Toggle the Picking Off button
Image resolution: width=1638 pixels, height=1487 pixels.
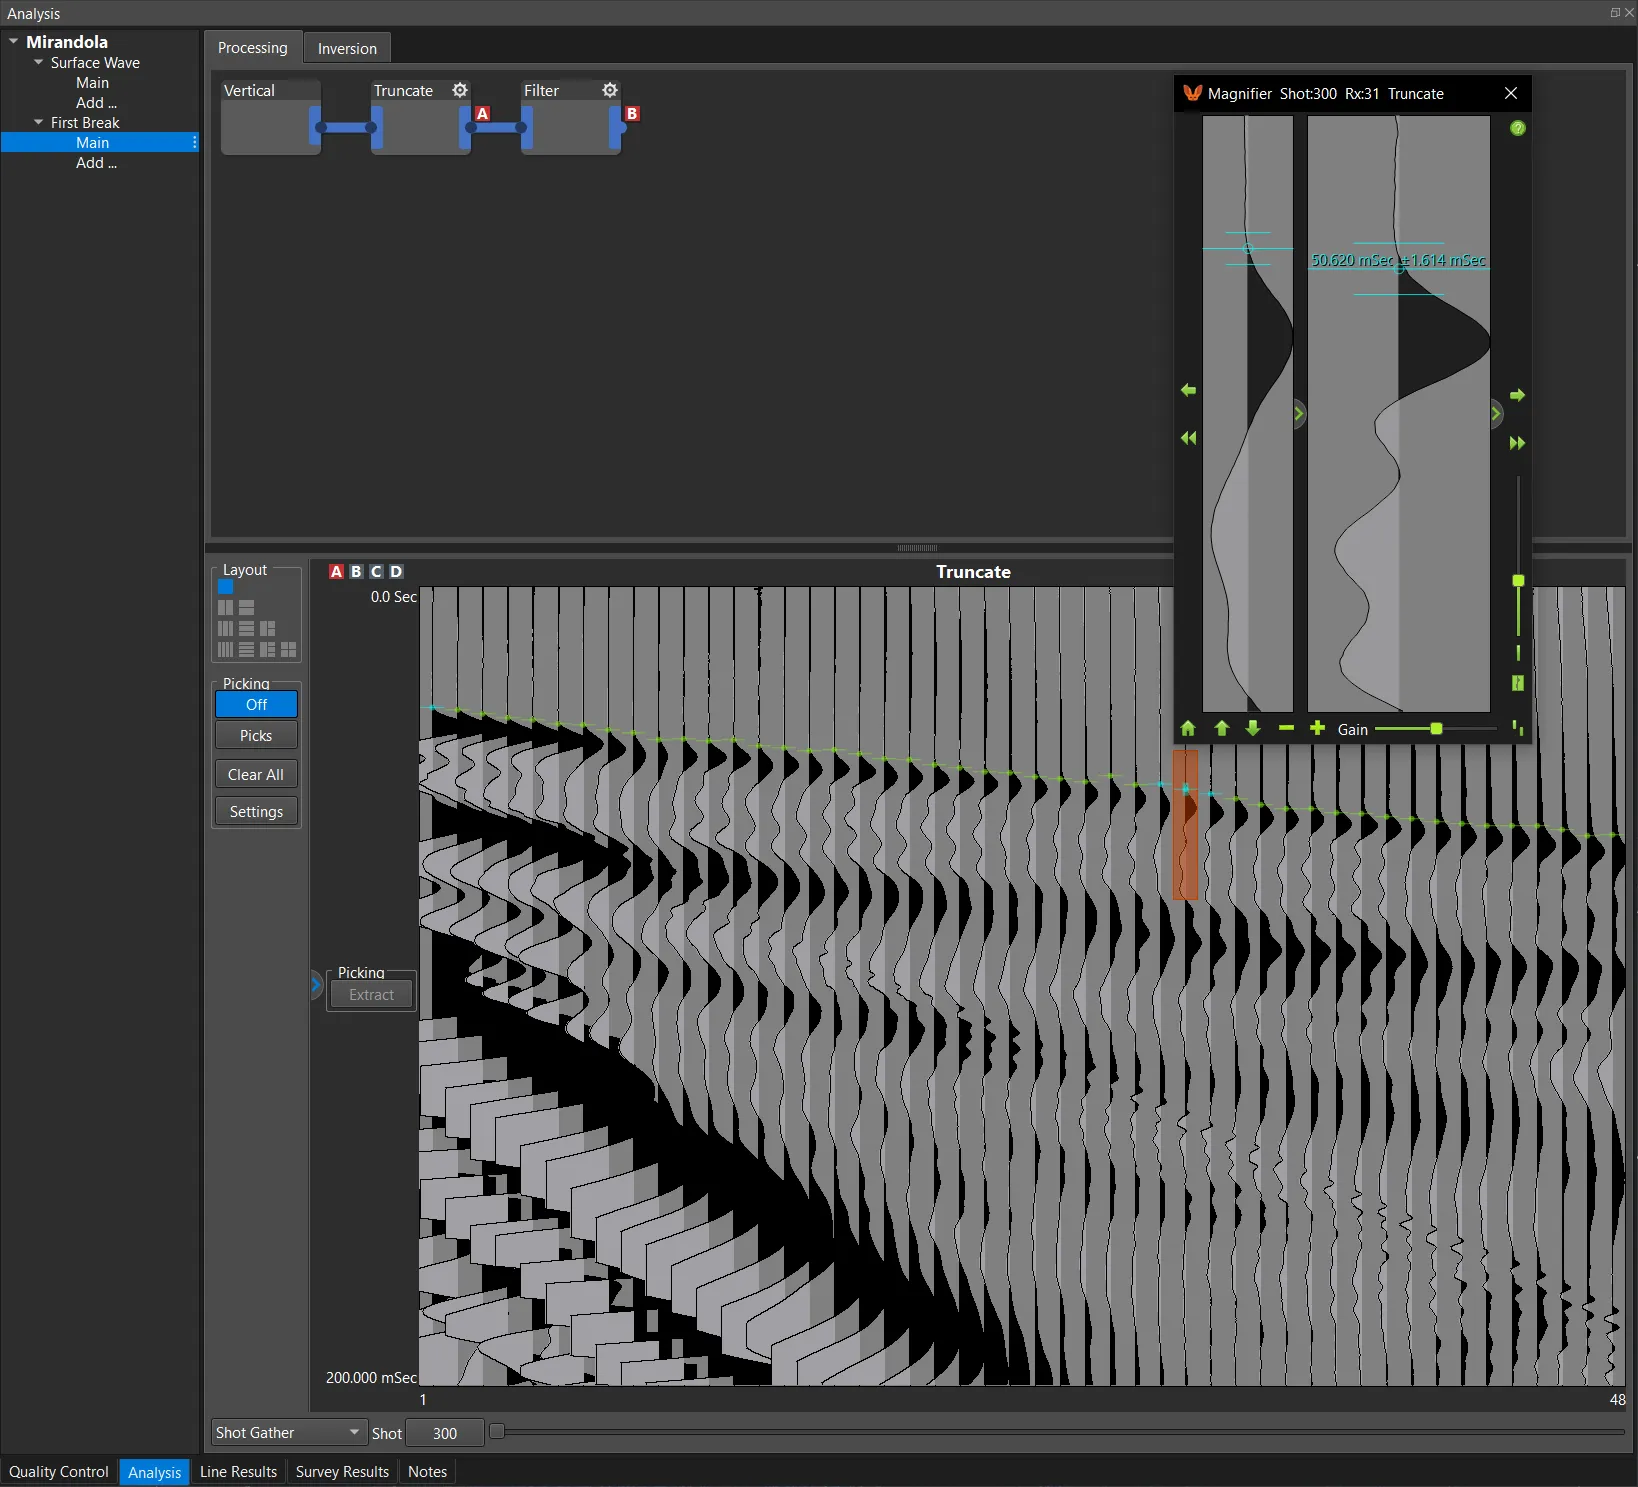256,705
